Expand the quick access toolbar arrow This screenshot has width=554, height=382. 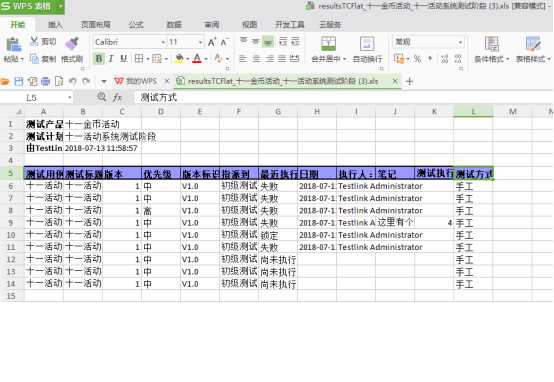[x=104, y=82]
